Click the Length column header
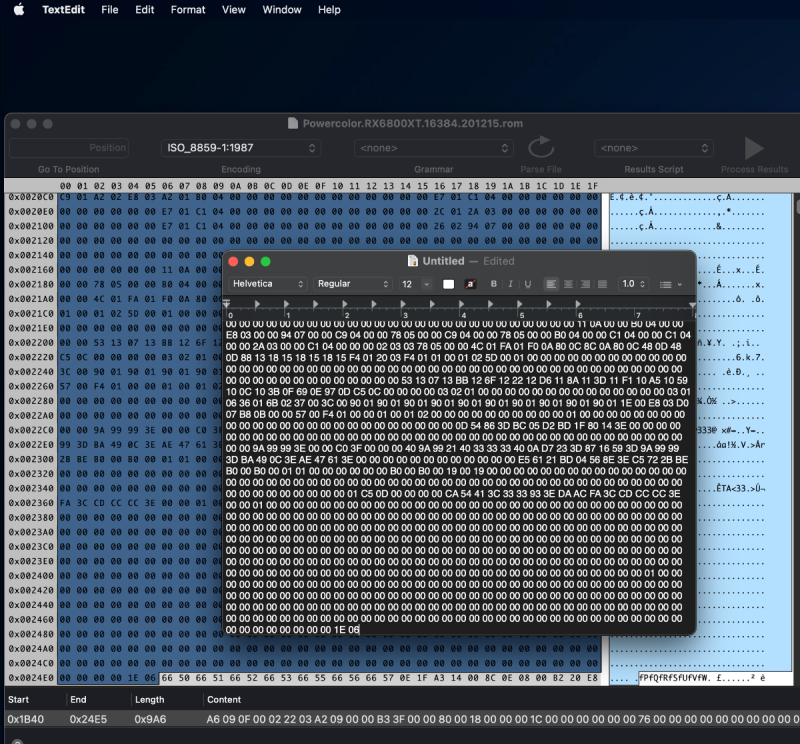The width and height of the screenshot is (800, 744). pos(149,699)
